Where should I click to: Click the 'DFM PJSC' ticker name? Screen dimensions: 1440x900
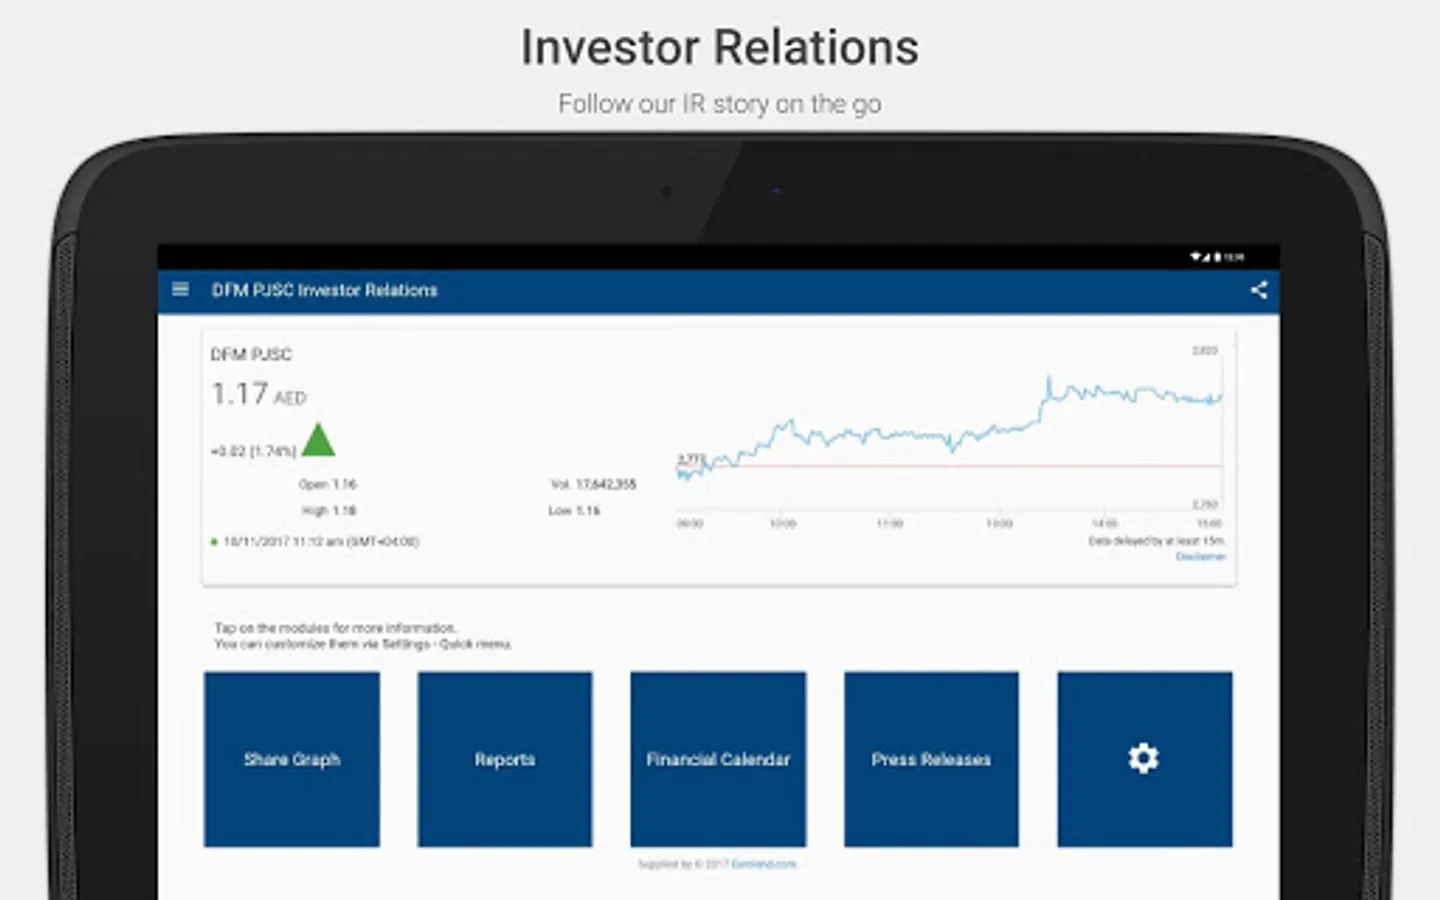click(x=251, y=354)
